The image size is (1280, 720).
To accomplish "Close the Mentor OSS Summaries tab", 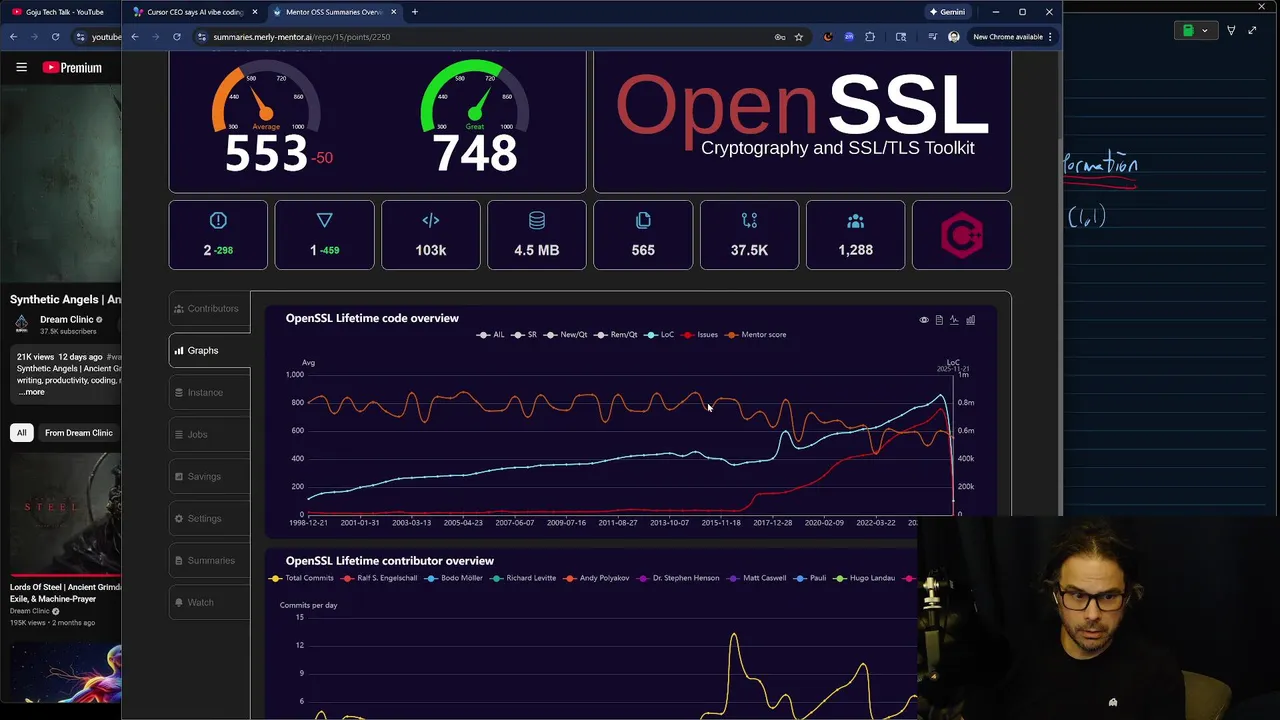I will point(393,12).
